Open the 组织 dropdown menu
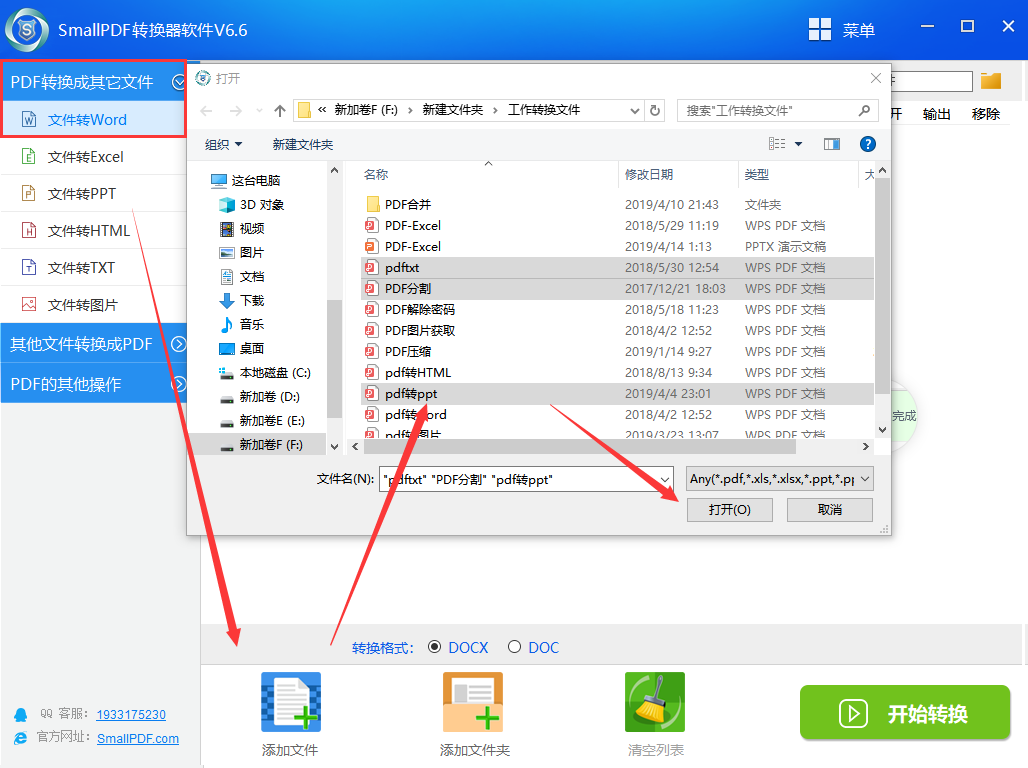1028x768 pixels. (223, 144)
